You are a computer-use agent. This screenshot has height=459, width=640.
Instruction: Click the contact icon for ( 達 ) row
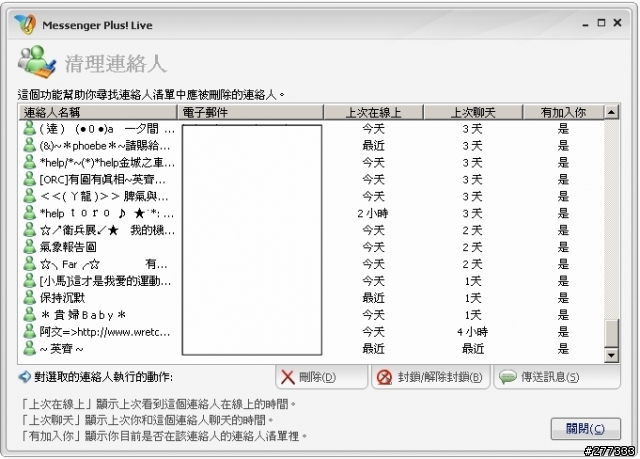(x=29, y=129)
